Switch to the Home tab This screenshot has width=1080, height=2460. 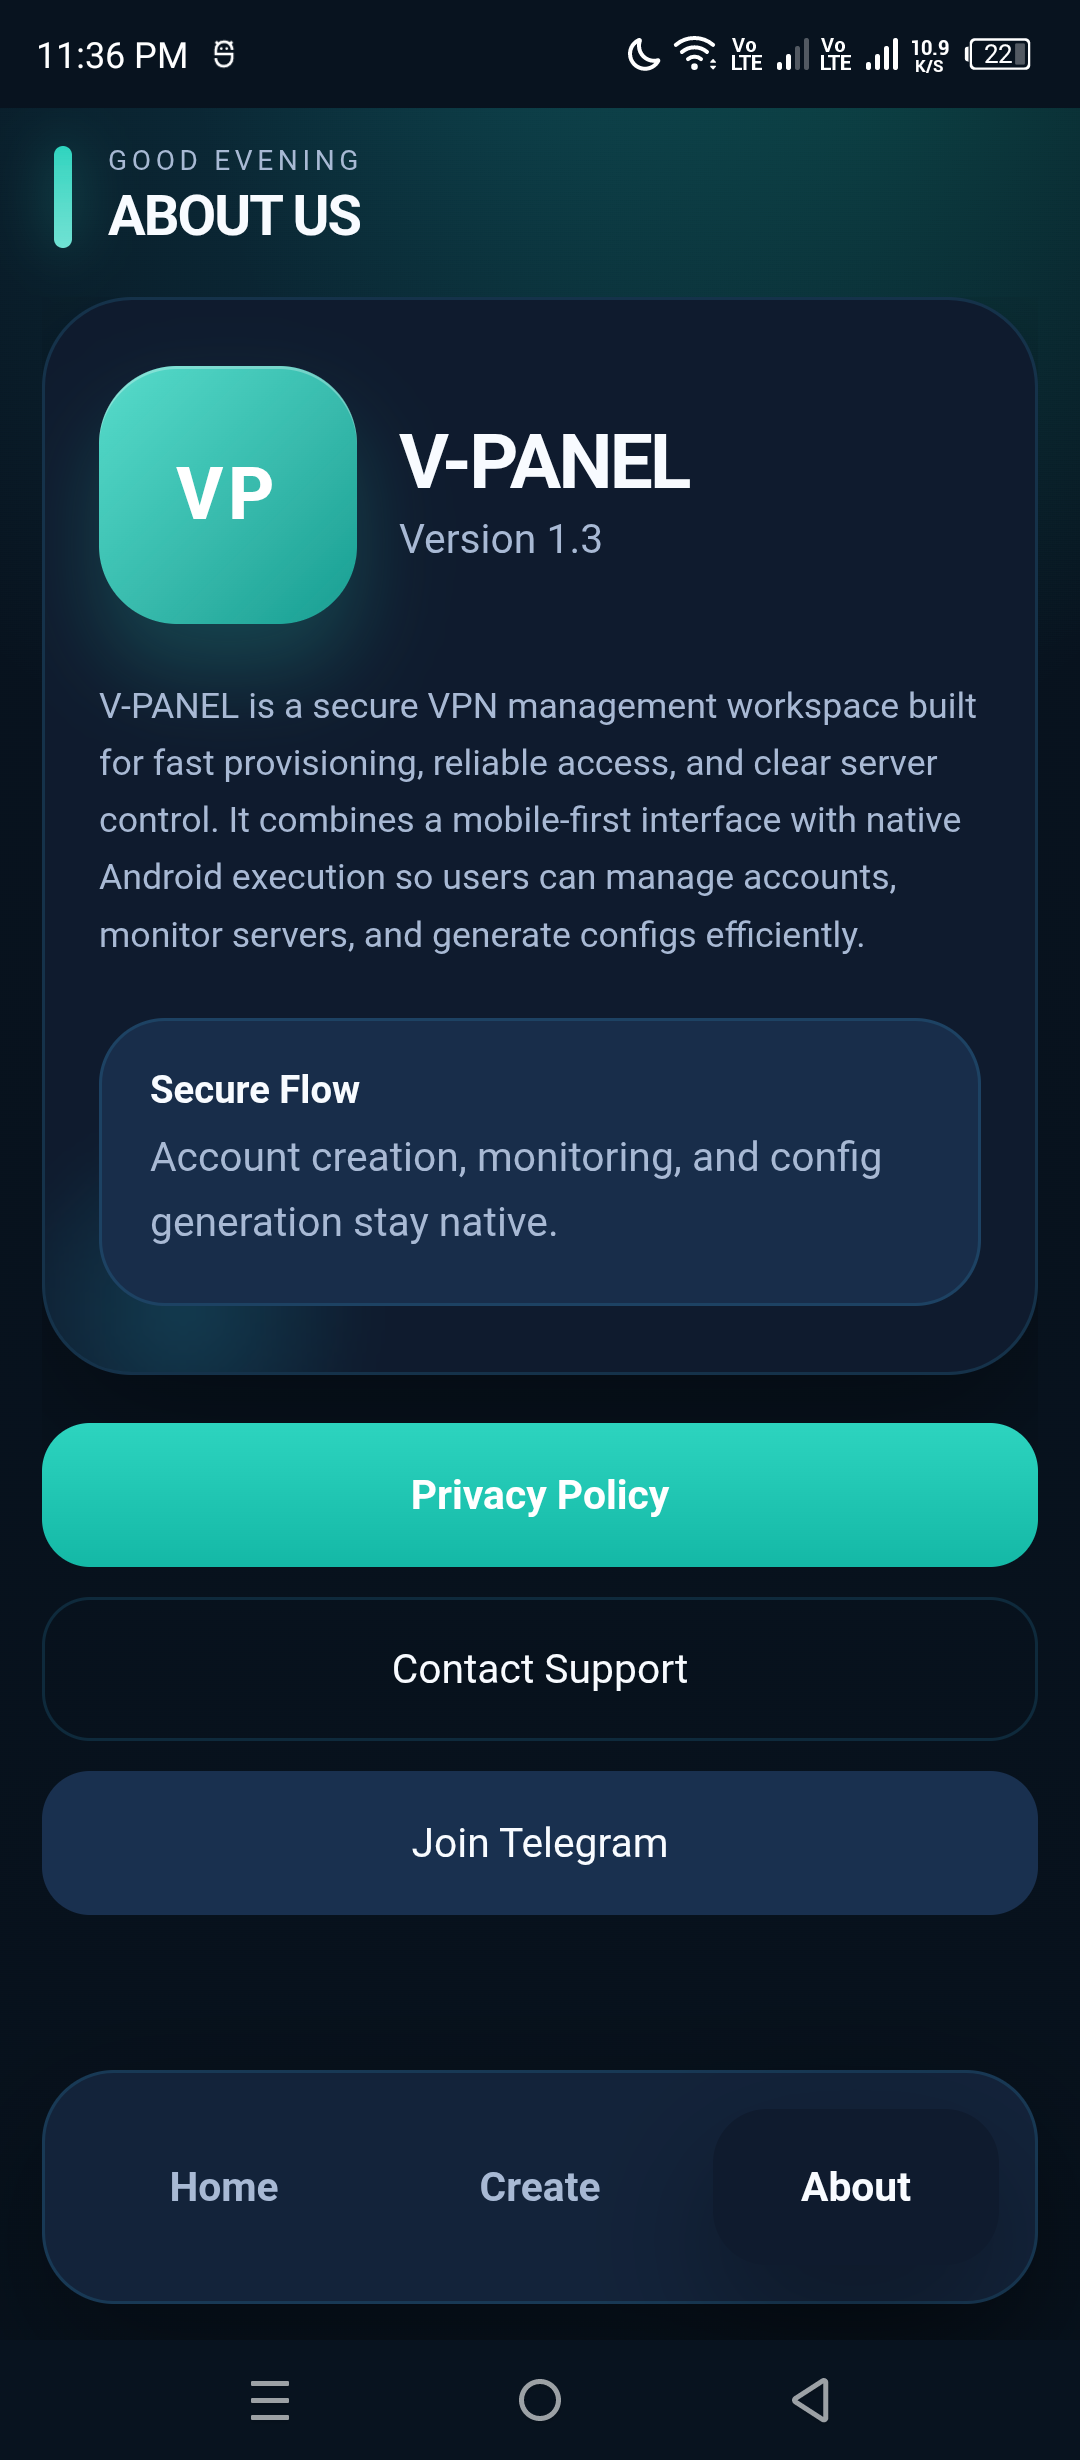(x=224, y=2186)
